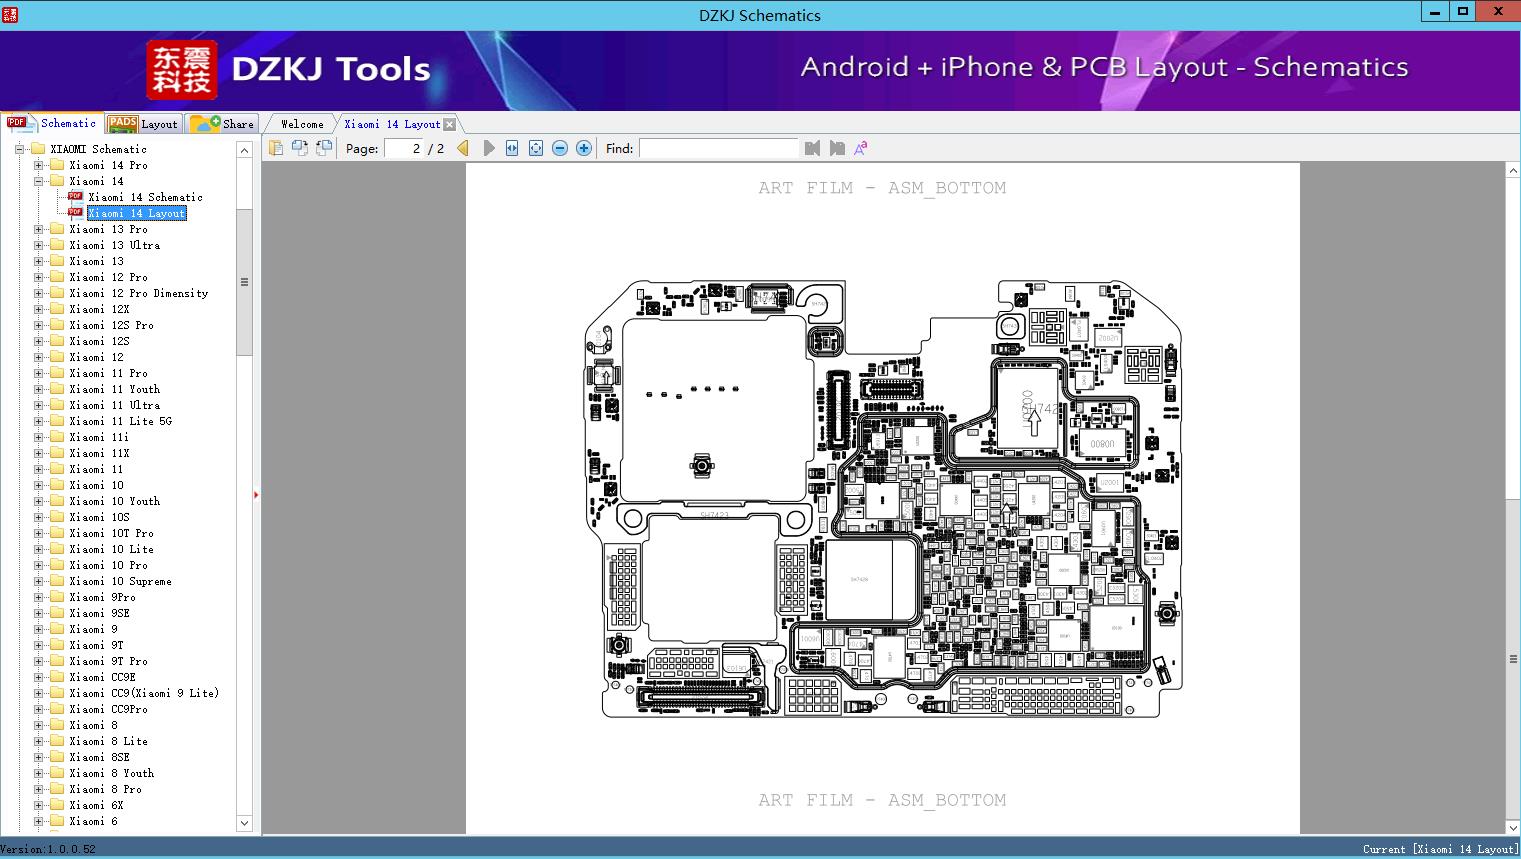The height and width of the screenshot is (859, 1521).
Task: Click the find next icon
Action: (x=836, y=148)
